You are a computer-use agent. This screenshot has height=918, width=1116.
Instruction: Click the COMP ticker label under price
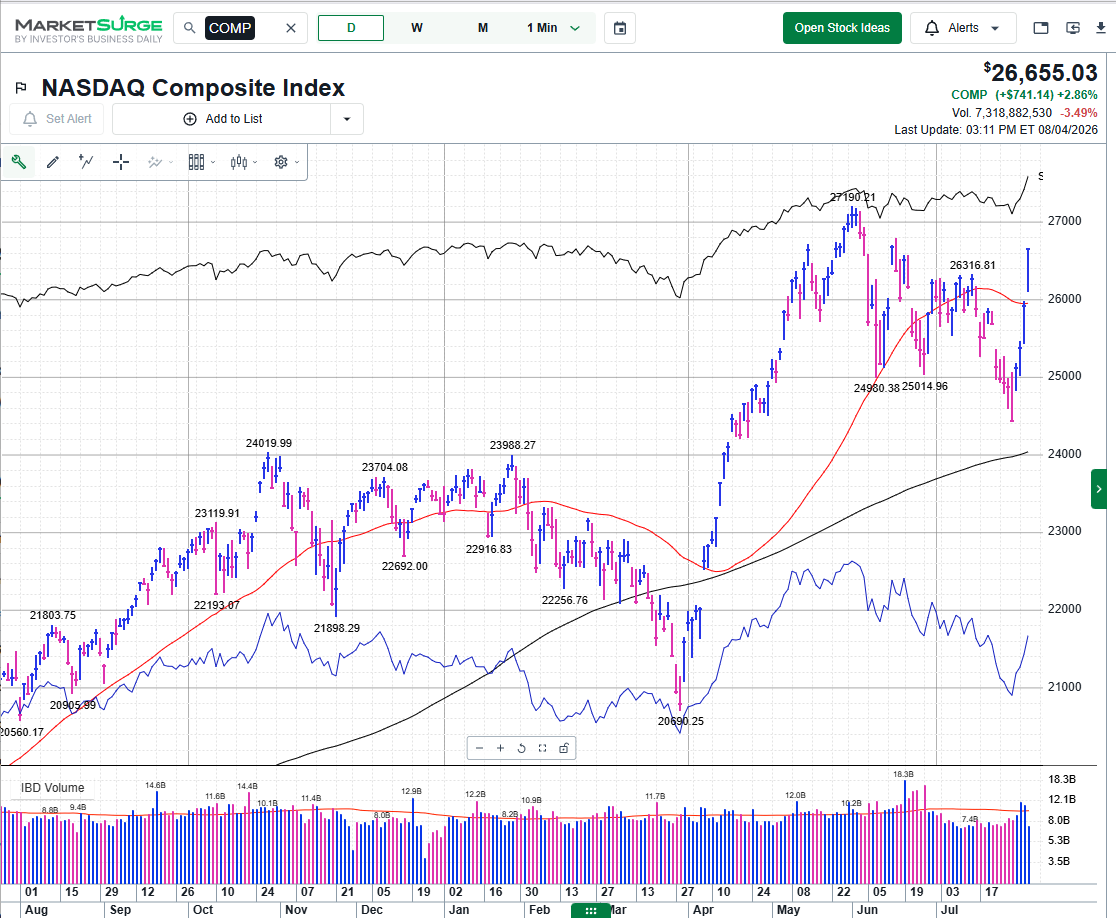click(x=969, y=95)
